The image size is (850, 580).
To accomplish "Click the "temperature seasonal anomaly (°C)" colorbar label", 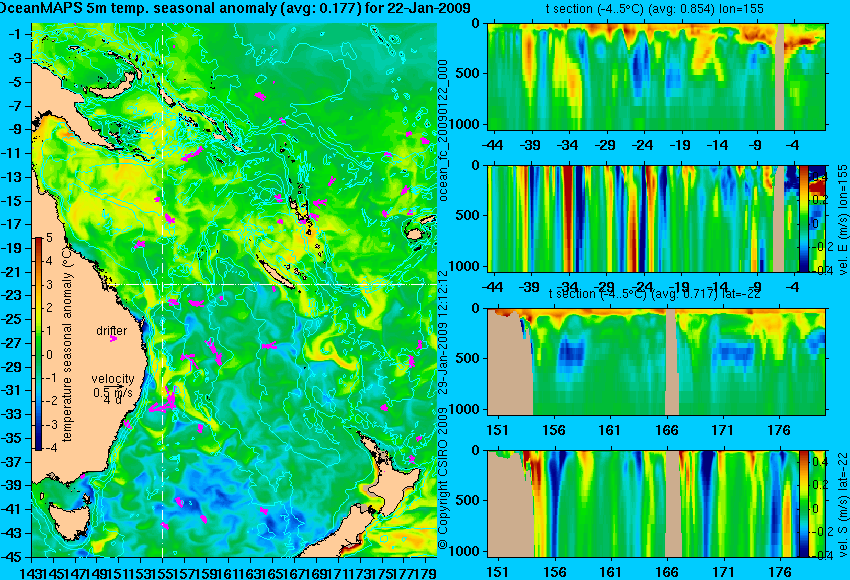I will coord(67,344).
